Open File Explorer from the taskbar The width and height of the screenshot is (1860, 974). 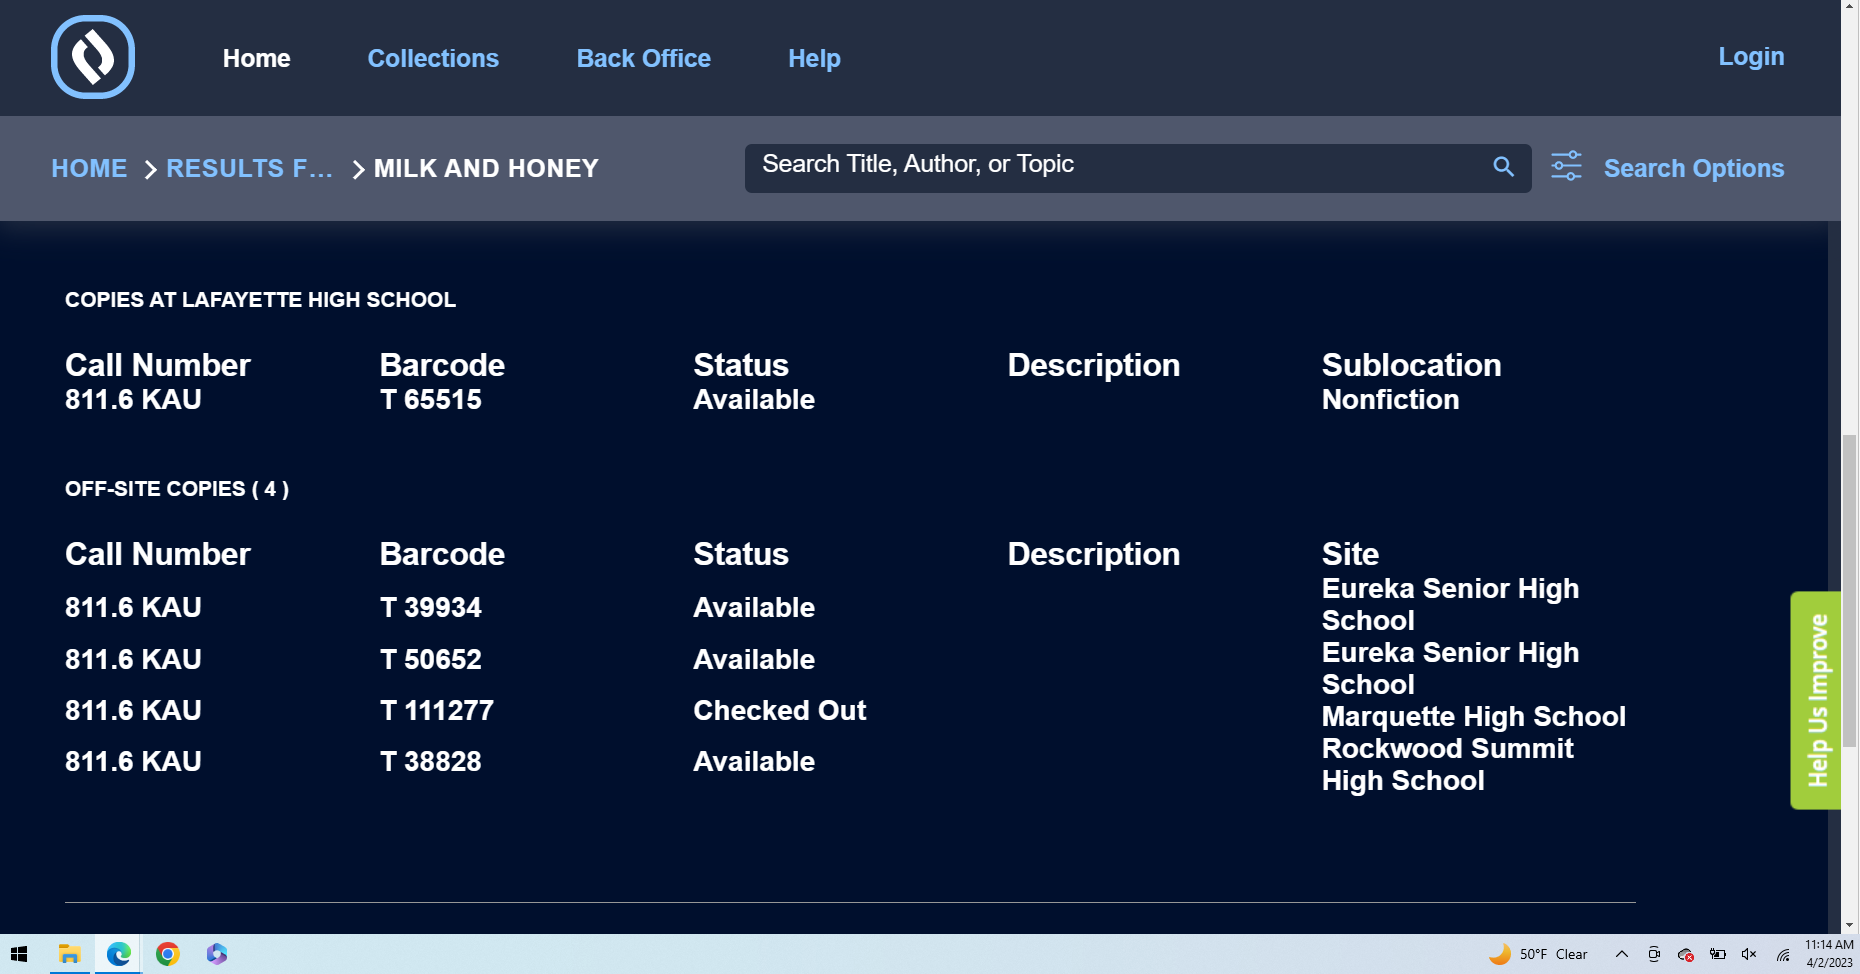click(x=69, y=954)
